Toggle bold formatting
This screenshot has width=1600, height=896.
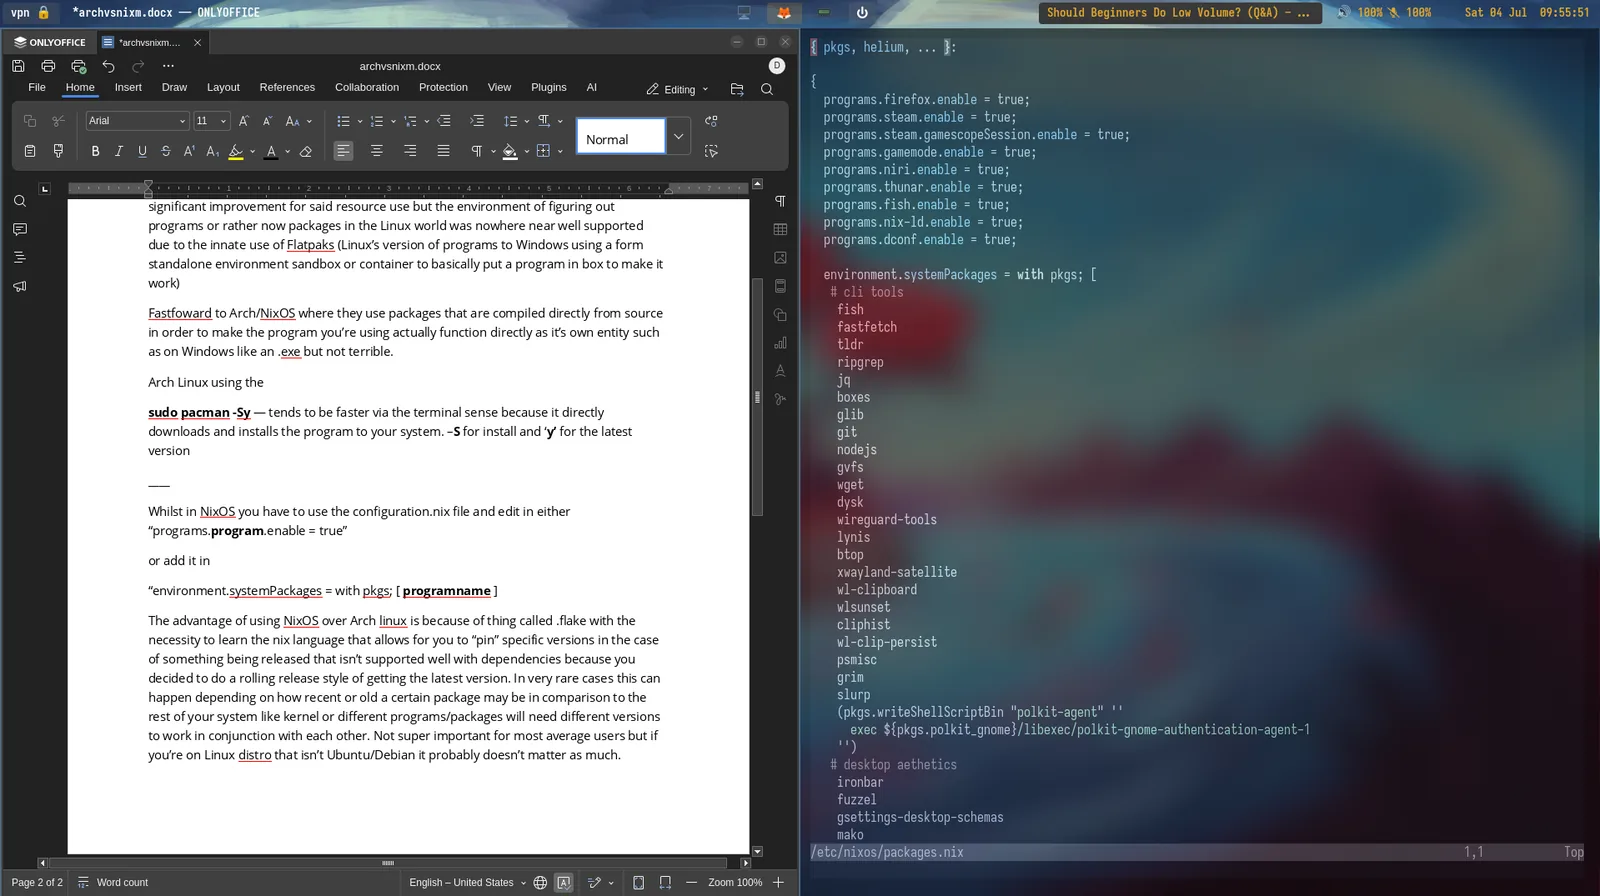95,151
